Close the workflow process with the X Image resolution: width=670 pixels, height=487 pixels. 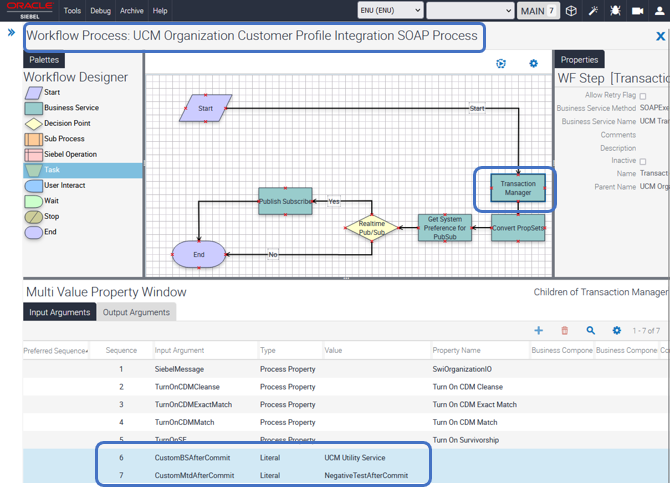660,36
